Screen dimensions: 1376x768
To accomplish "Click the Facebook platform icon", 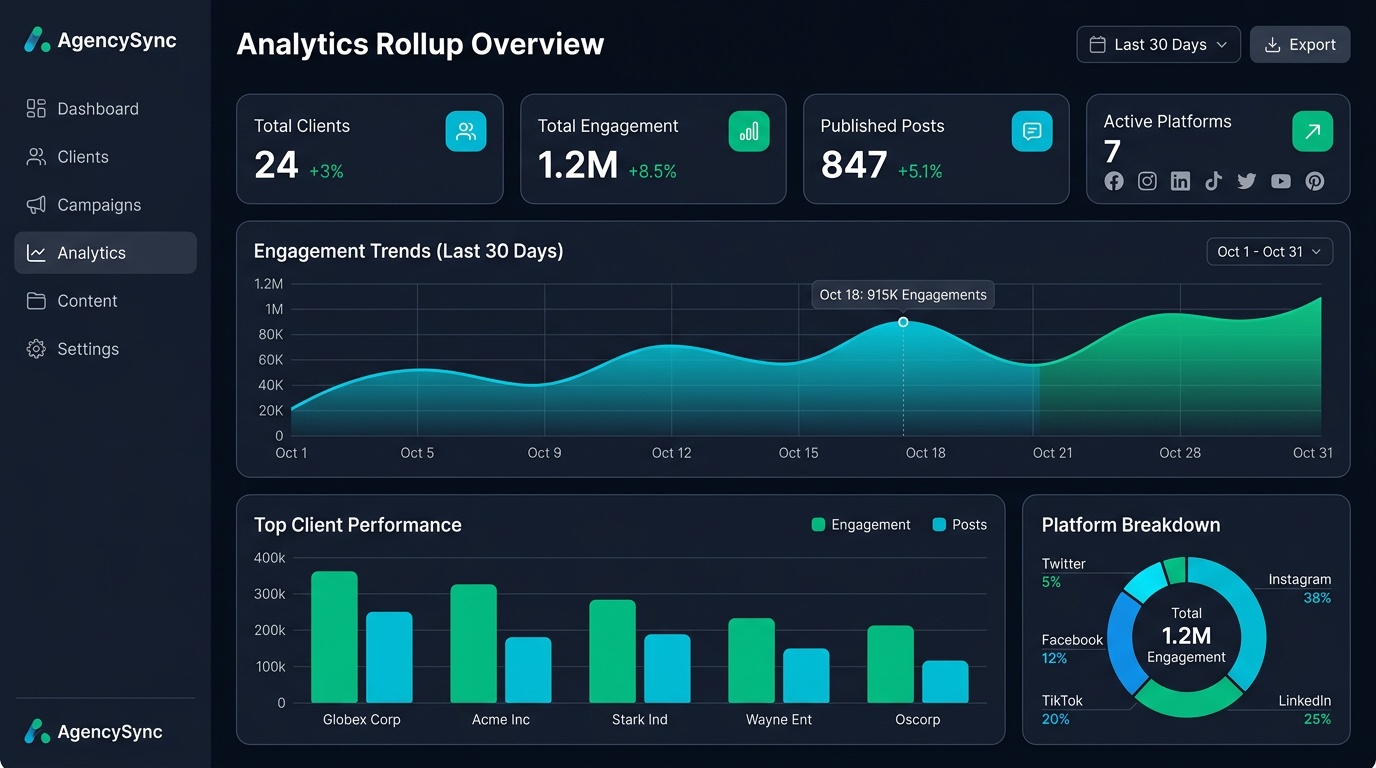I will click(x=1113, y=181).
